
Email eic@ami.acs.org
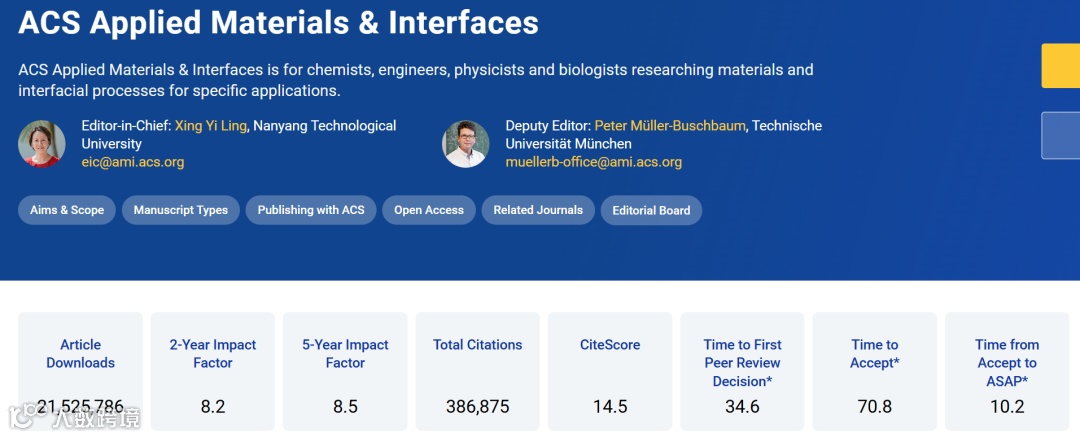pyautogui.click(x=133, y=162)
